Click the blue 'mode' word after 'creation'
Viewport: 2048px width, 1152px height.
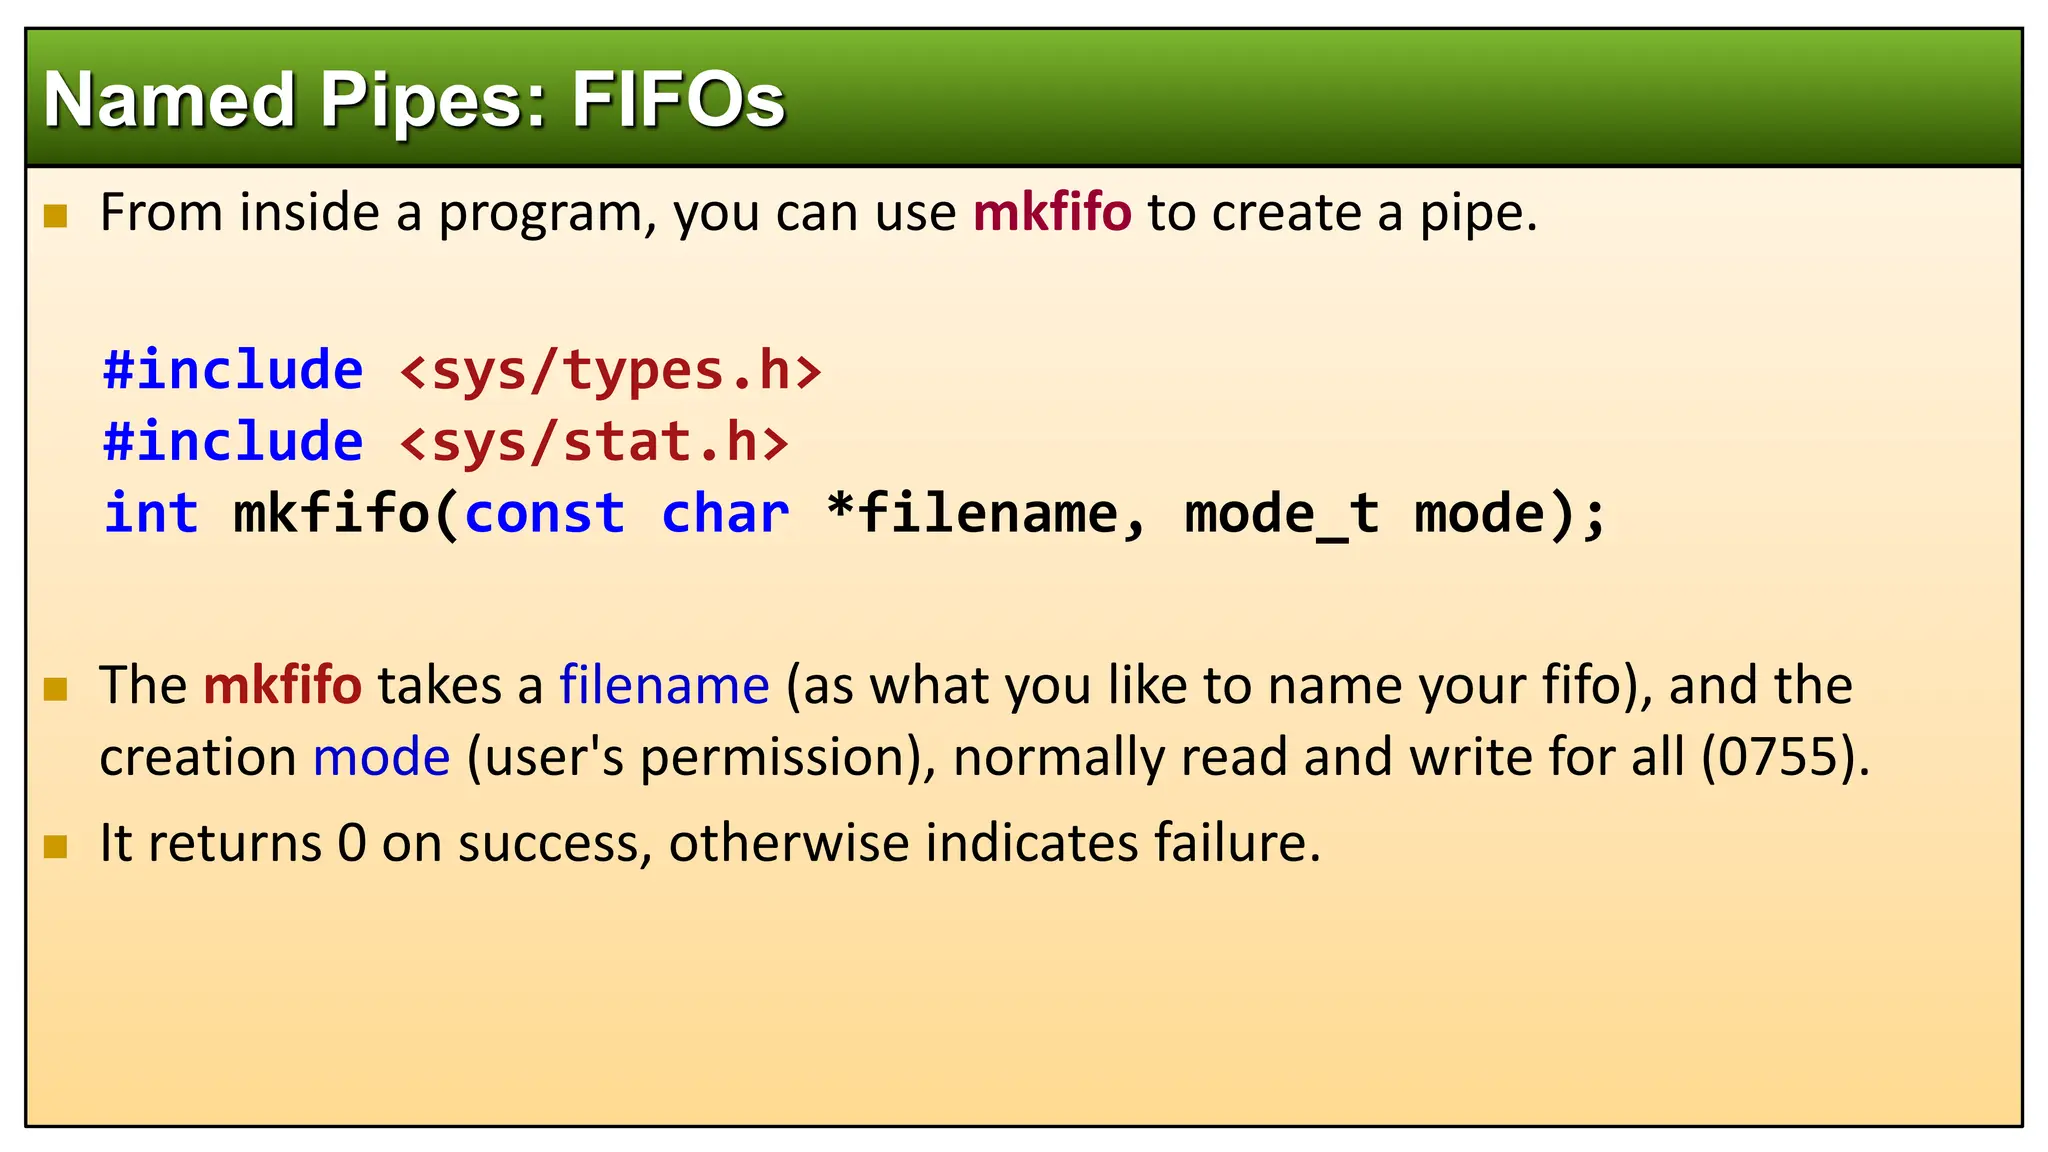[x=381, y=758]
